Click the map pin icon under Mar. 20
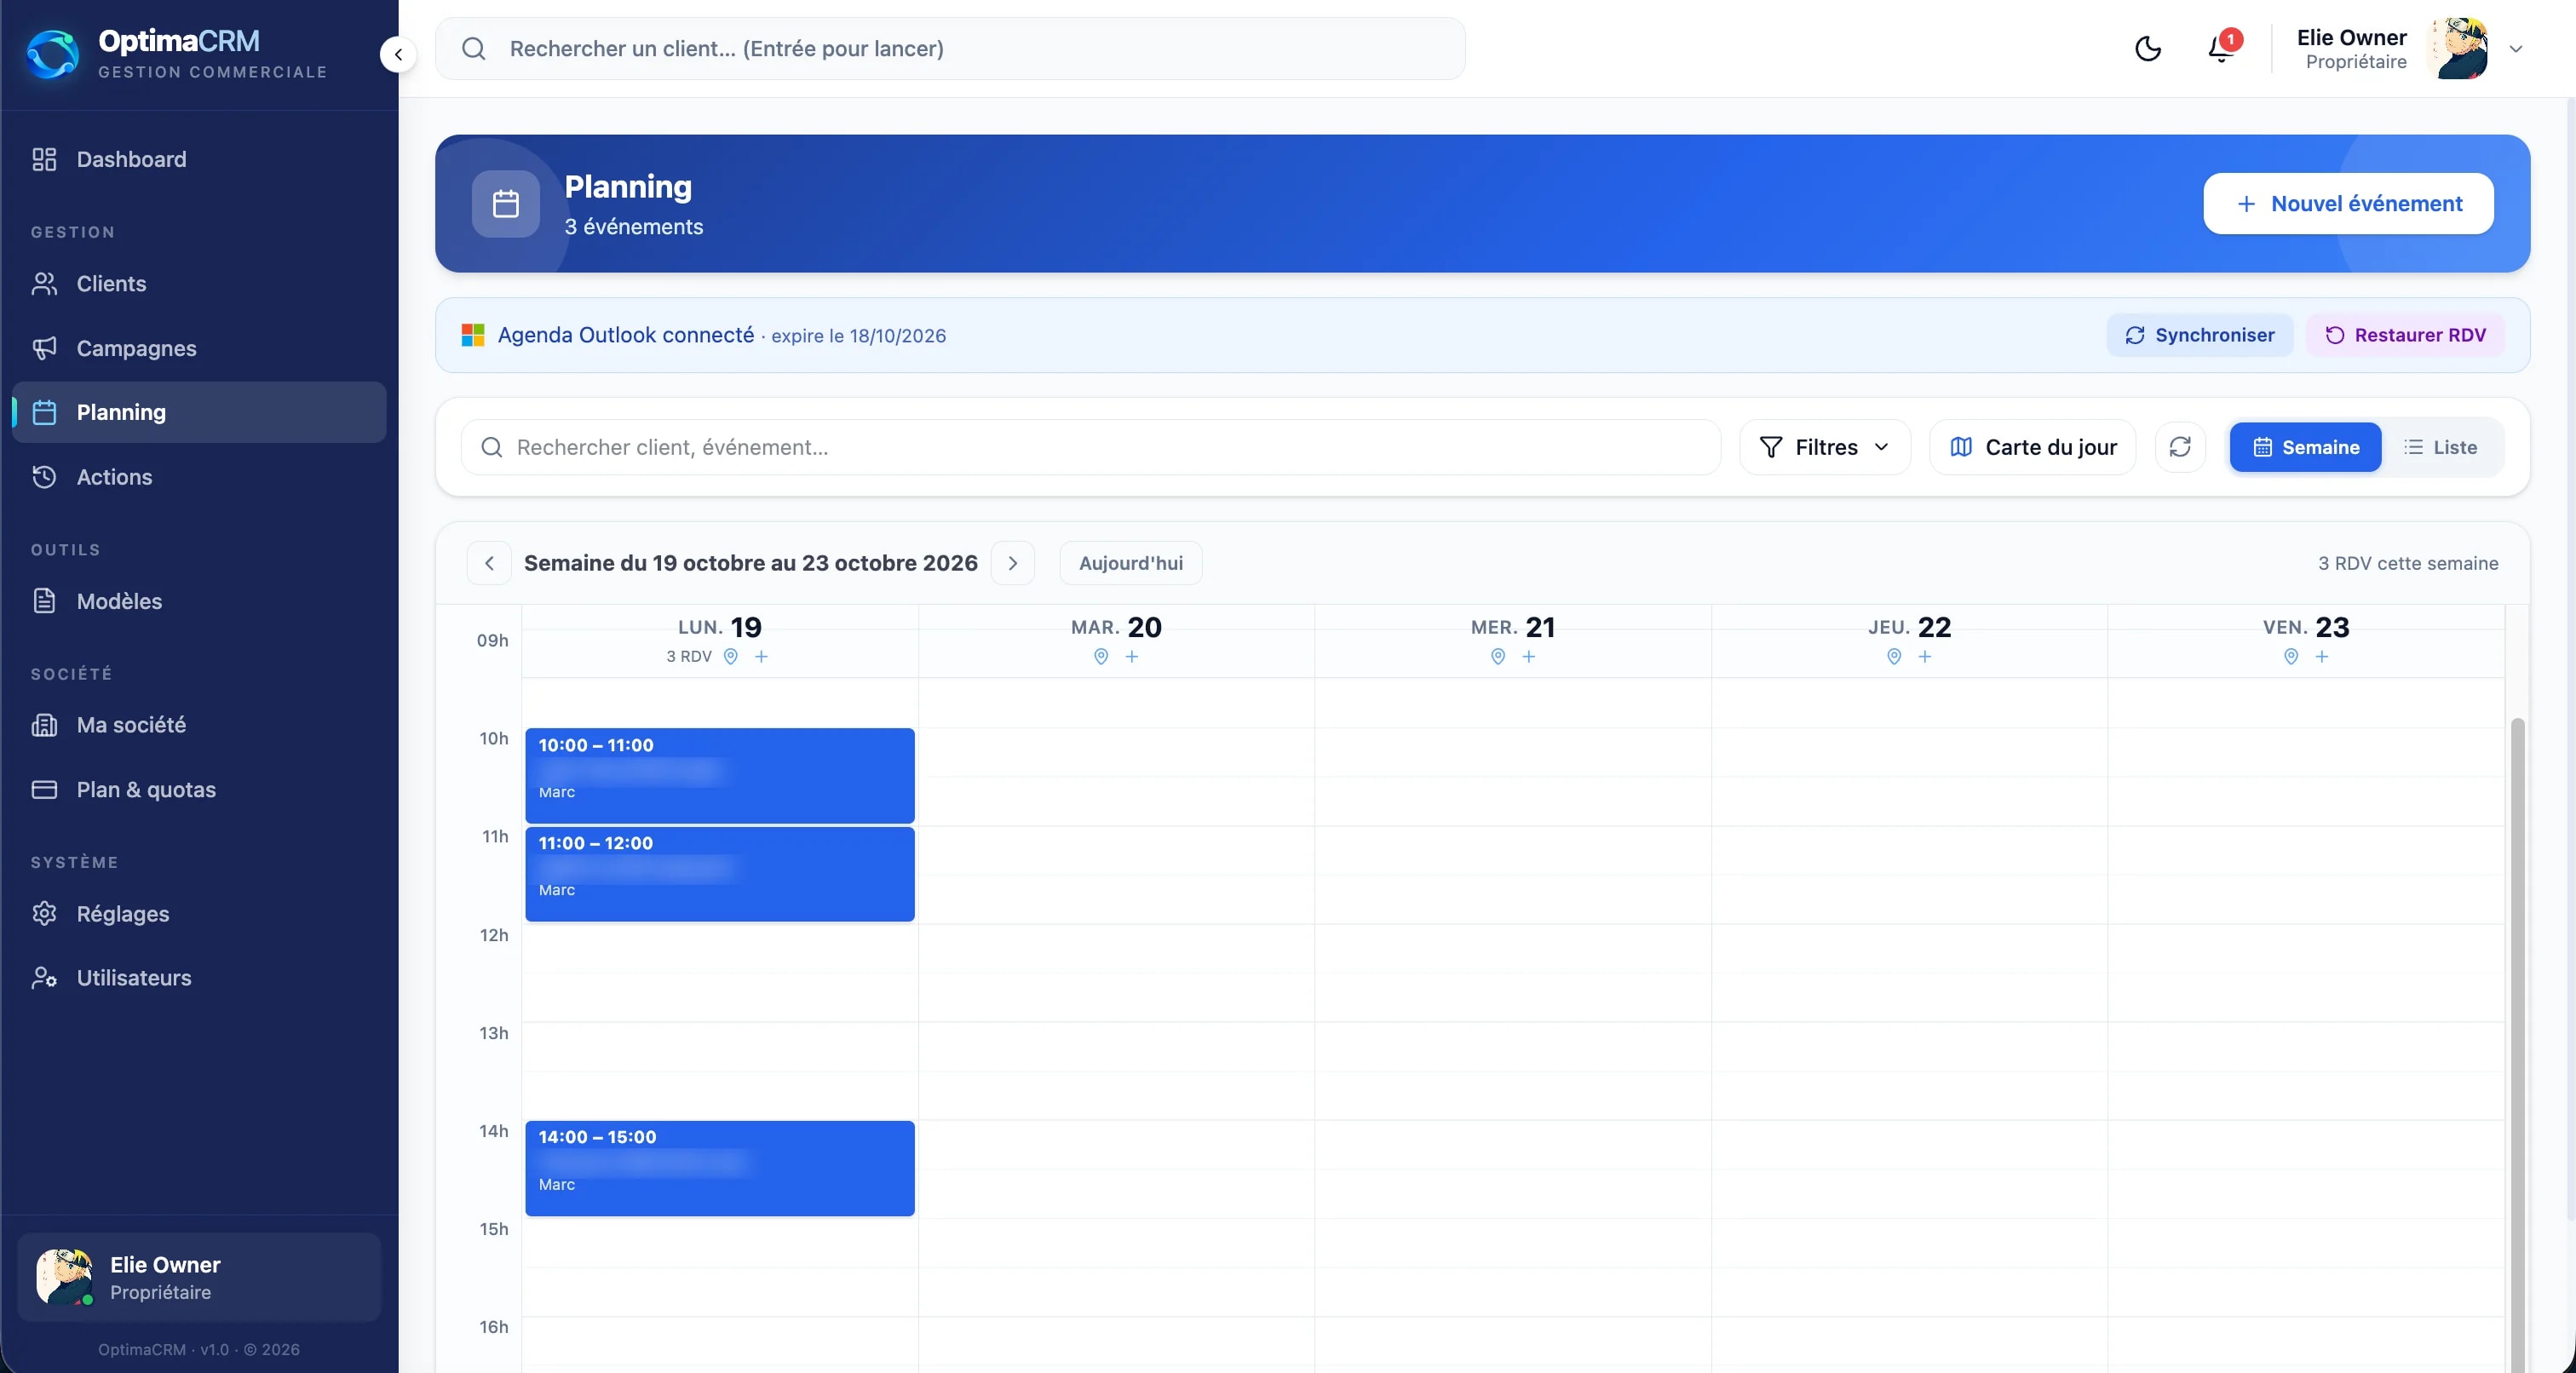The height and width of the screenshot is (1373, 2576). [1101, 657]
